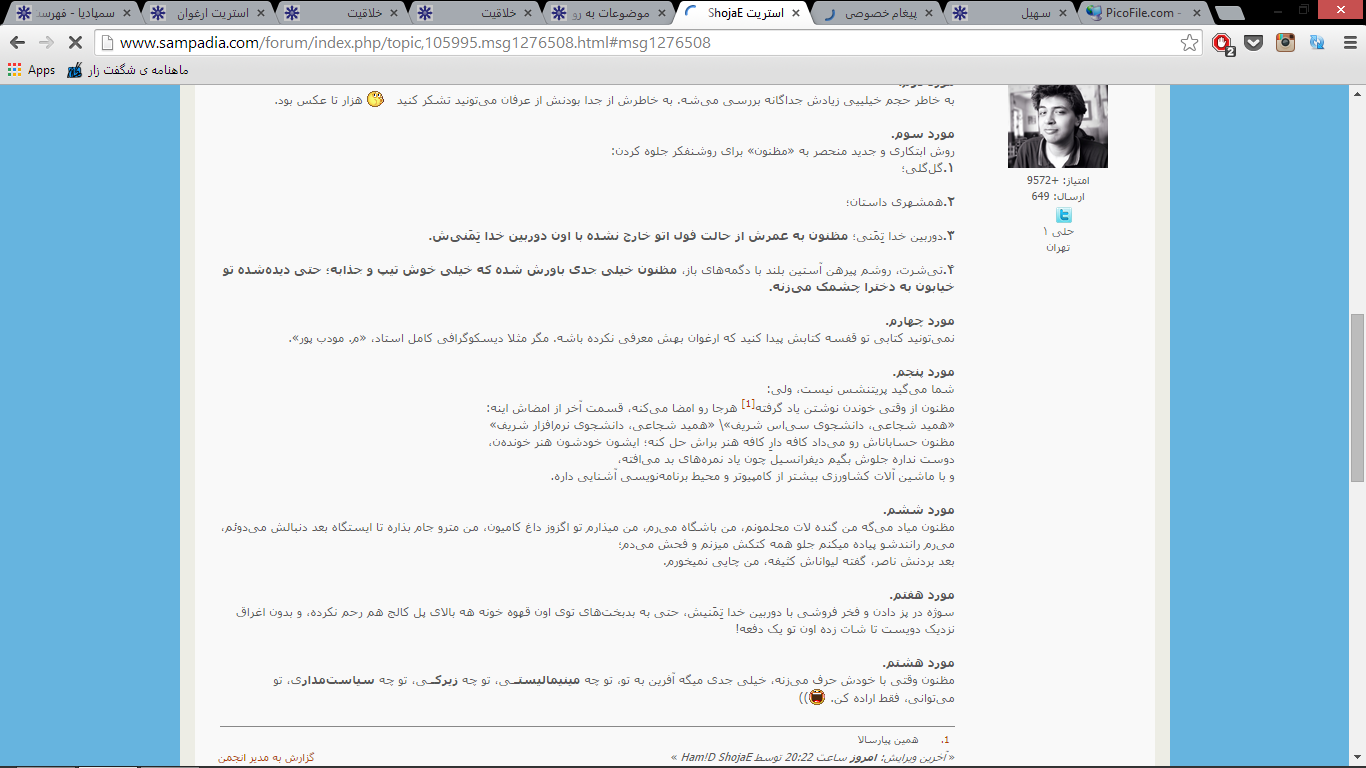Switch to the پیغام خصوصی tab
The image size is (1366, 768).
[875, 13]
